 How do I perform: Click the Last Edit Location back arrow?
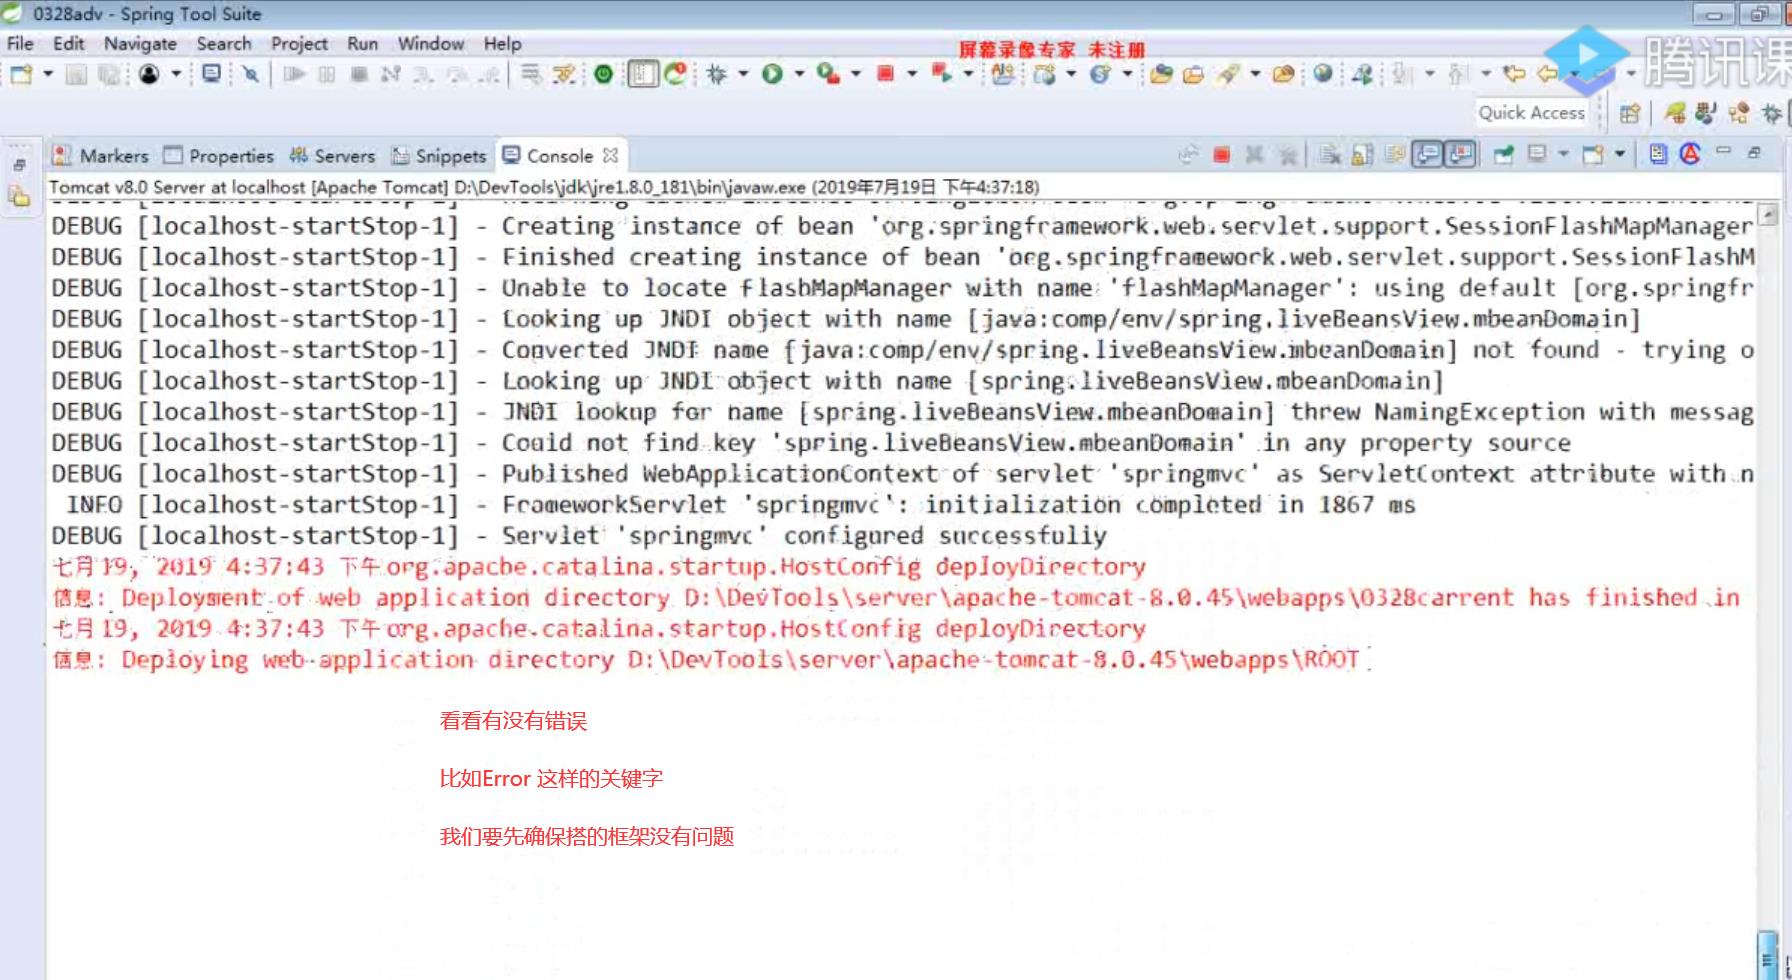[x=1514, y=74]
